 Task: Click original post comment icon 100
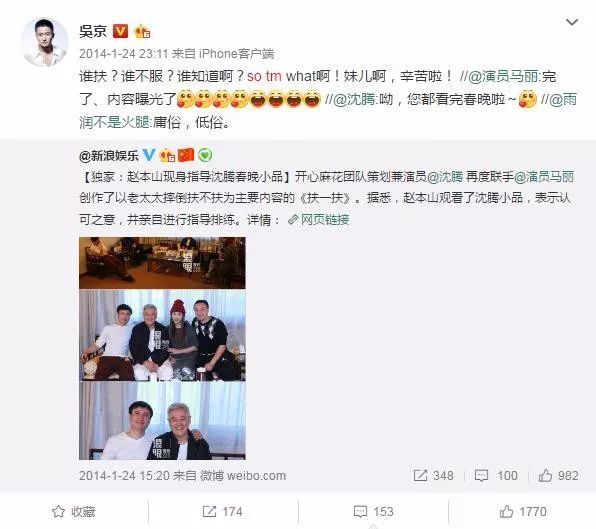coord(496,475)
